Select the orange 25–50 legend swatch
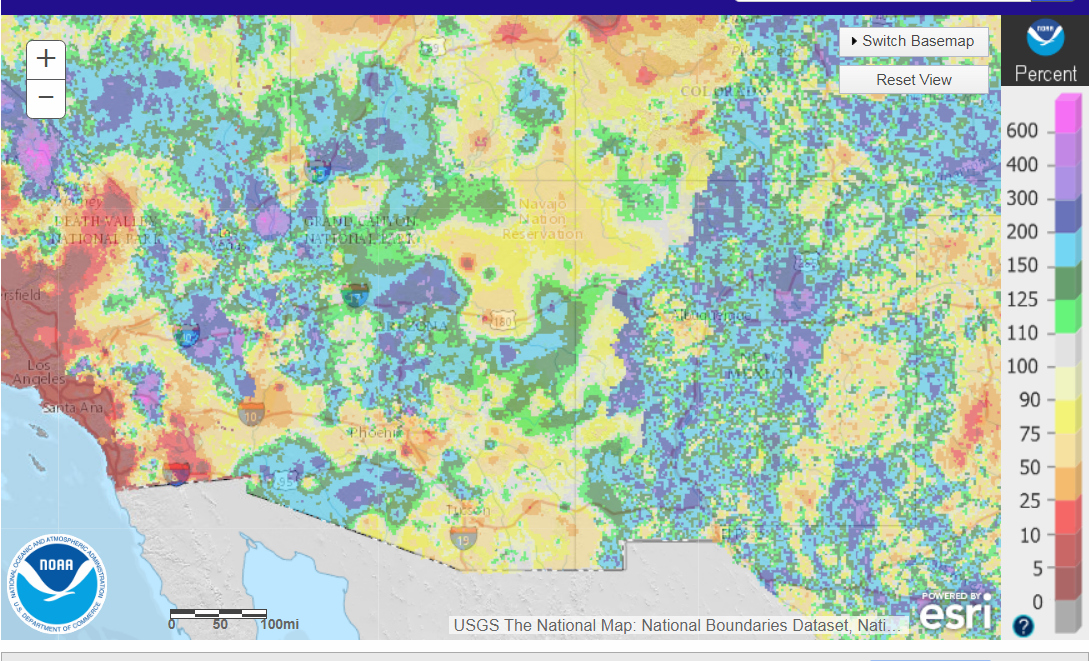Screen dimensions: 1089x661 [x=1067, y=485]
